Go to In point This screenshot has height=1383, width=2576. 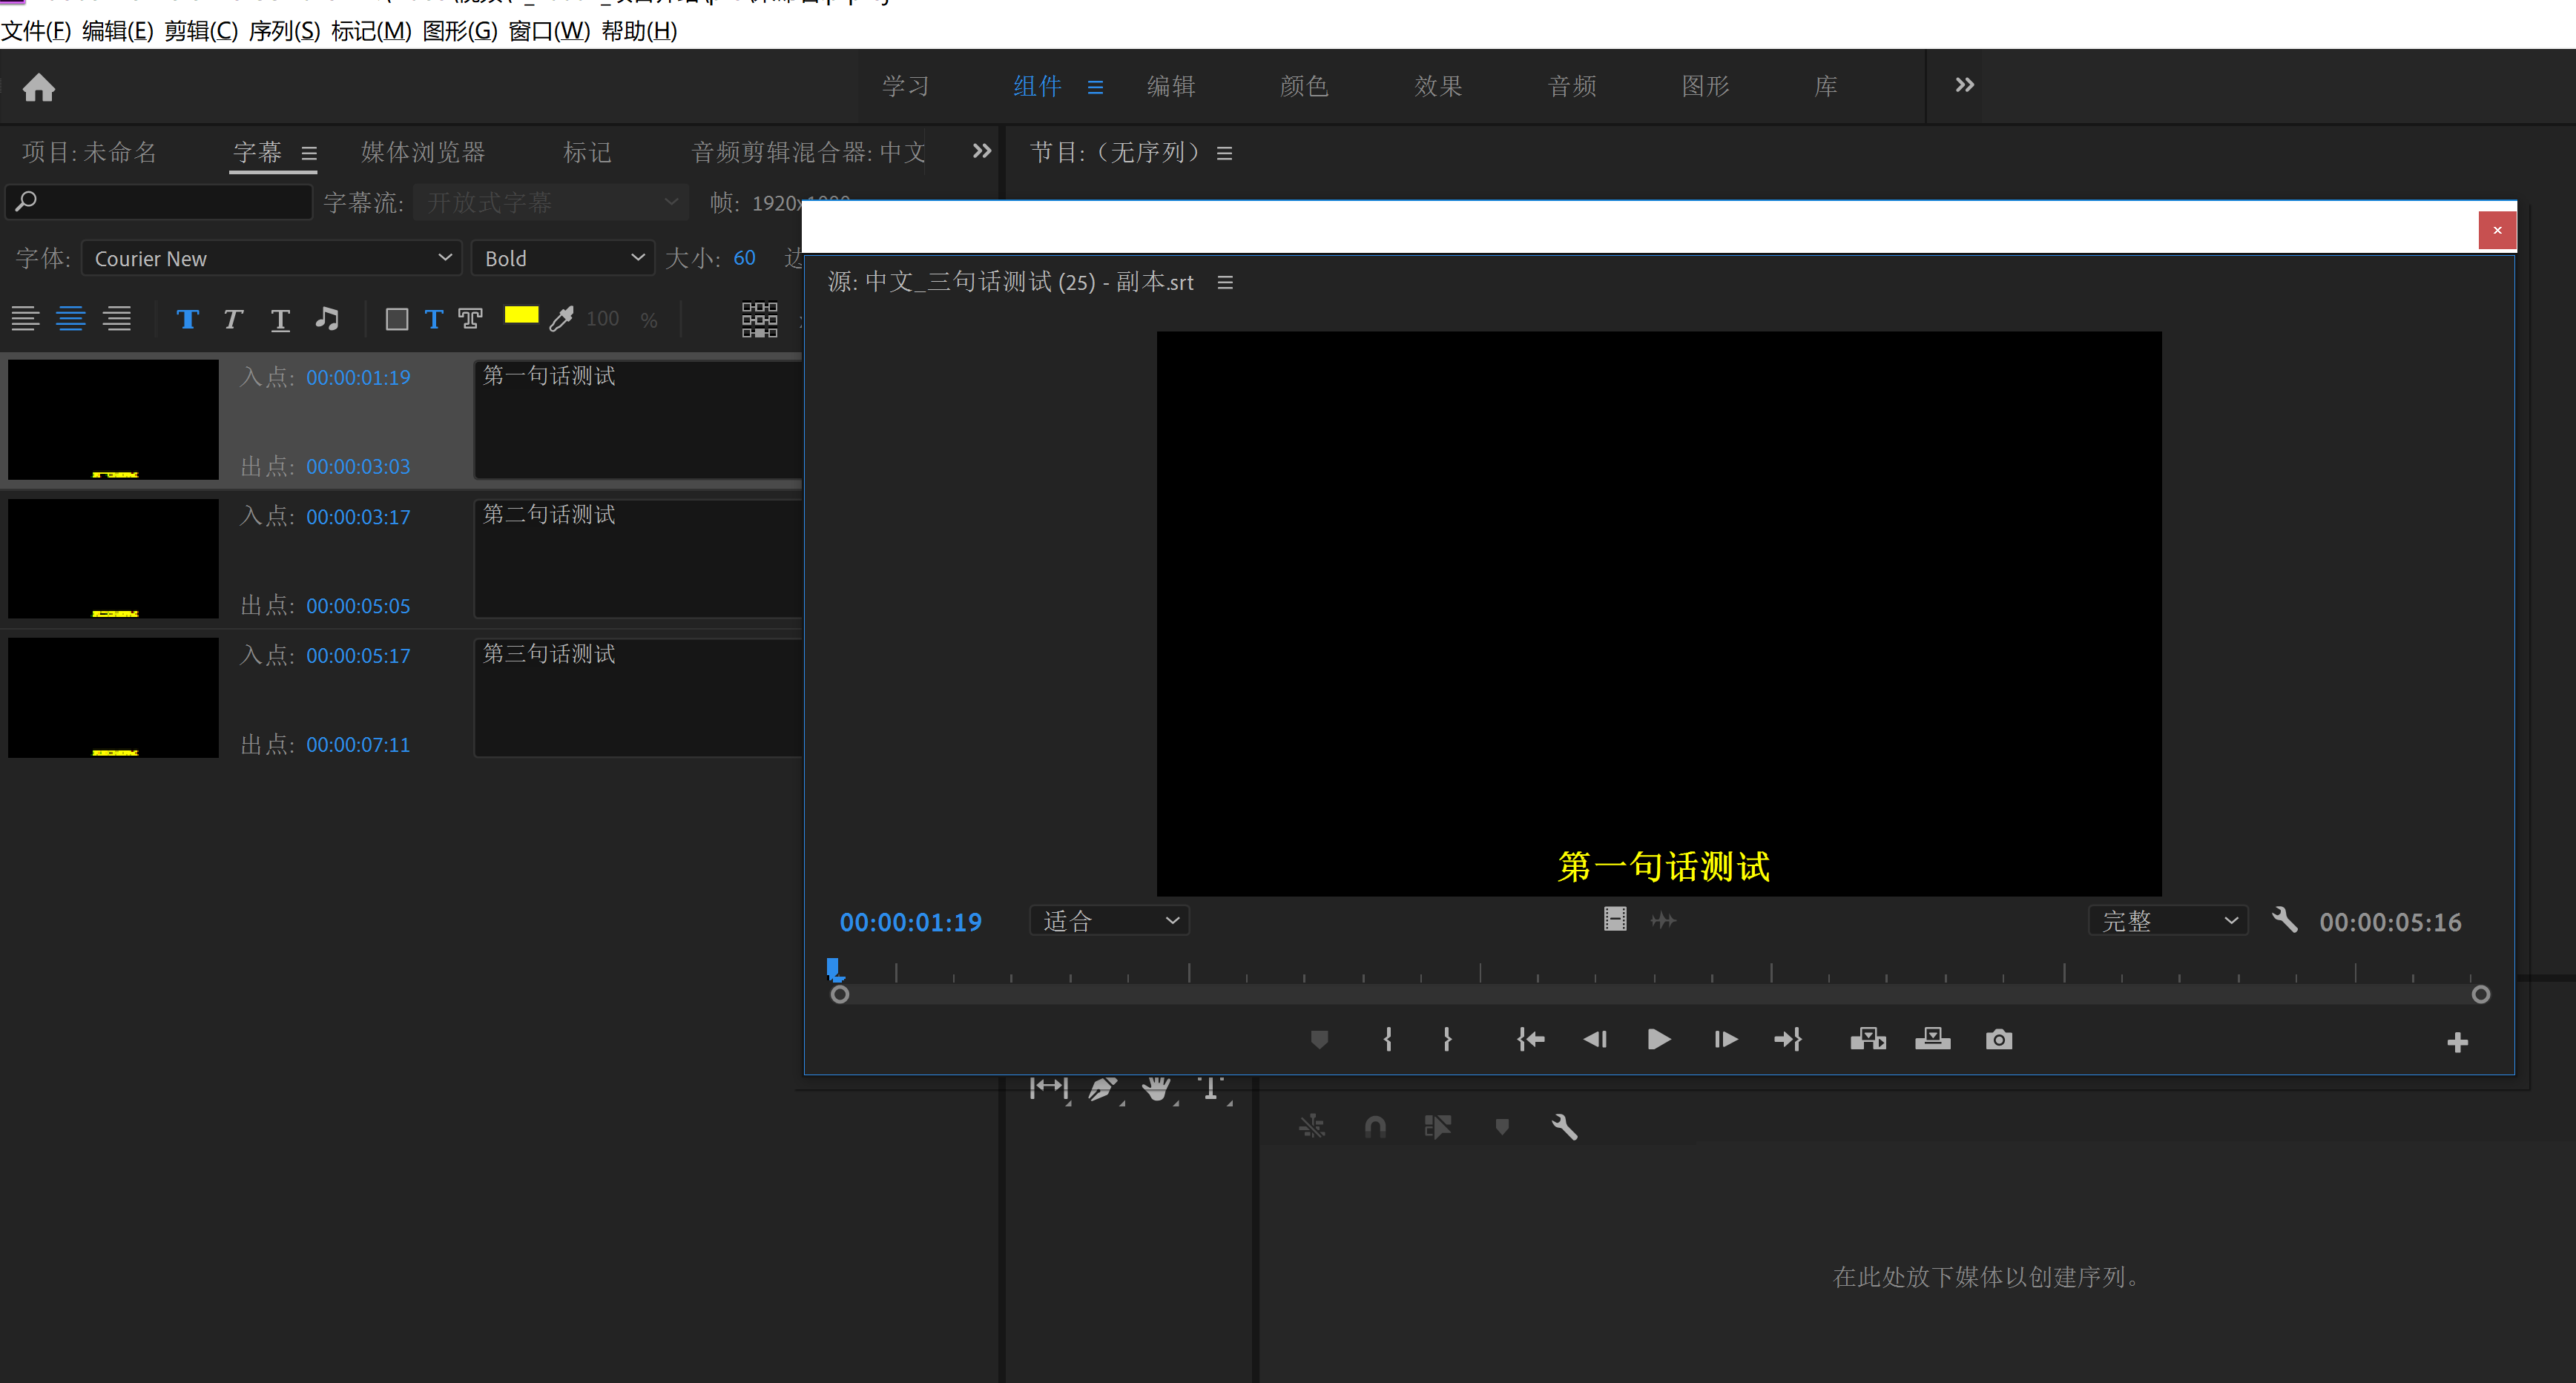(x=1530, y=1040)
